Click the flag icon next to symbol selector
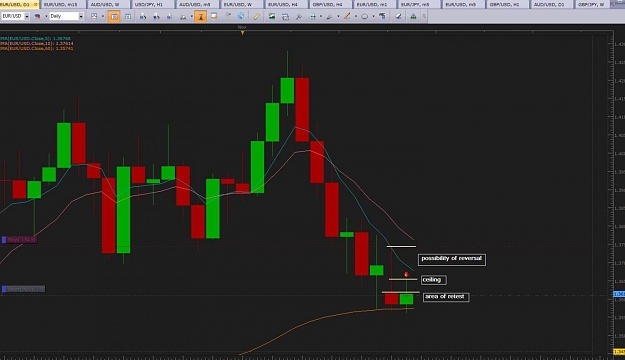 click(x=37, y=16)
